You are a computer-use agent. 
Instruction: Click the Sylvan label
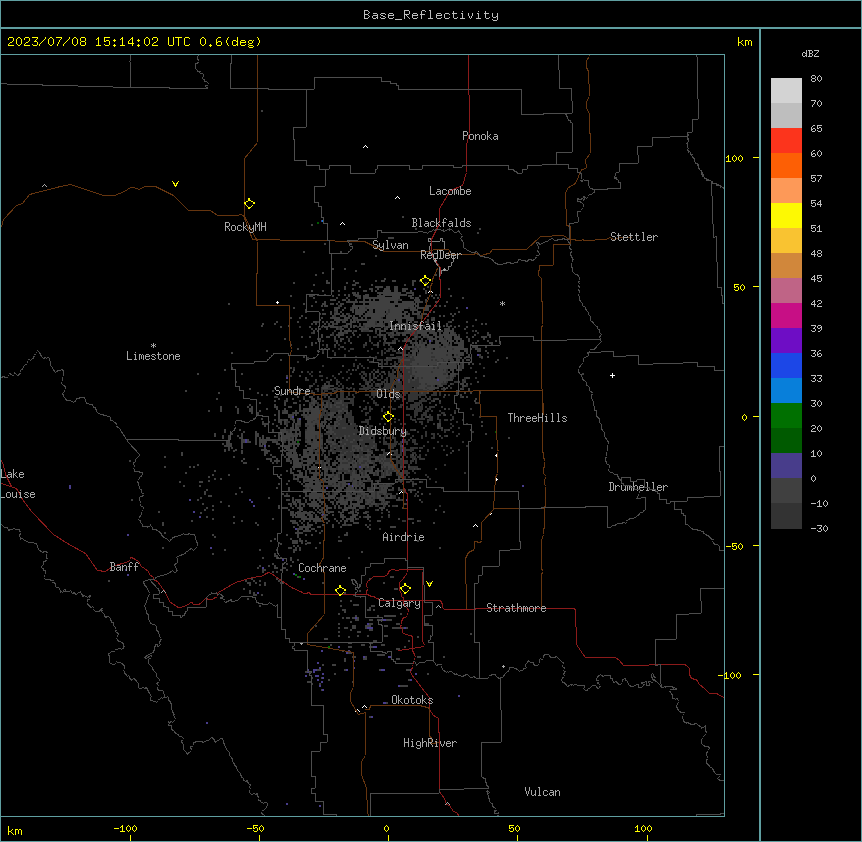pyautogui.click(x=390, y=245)
